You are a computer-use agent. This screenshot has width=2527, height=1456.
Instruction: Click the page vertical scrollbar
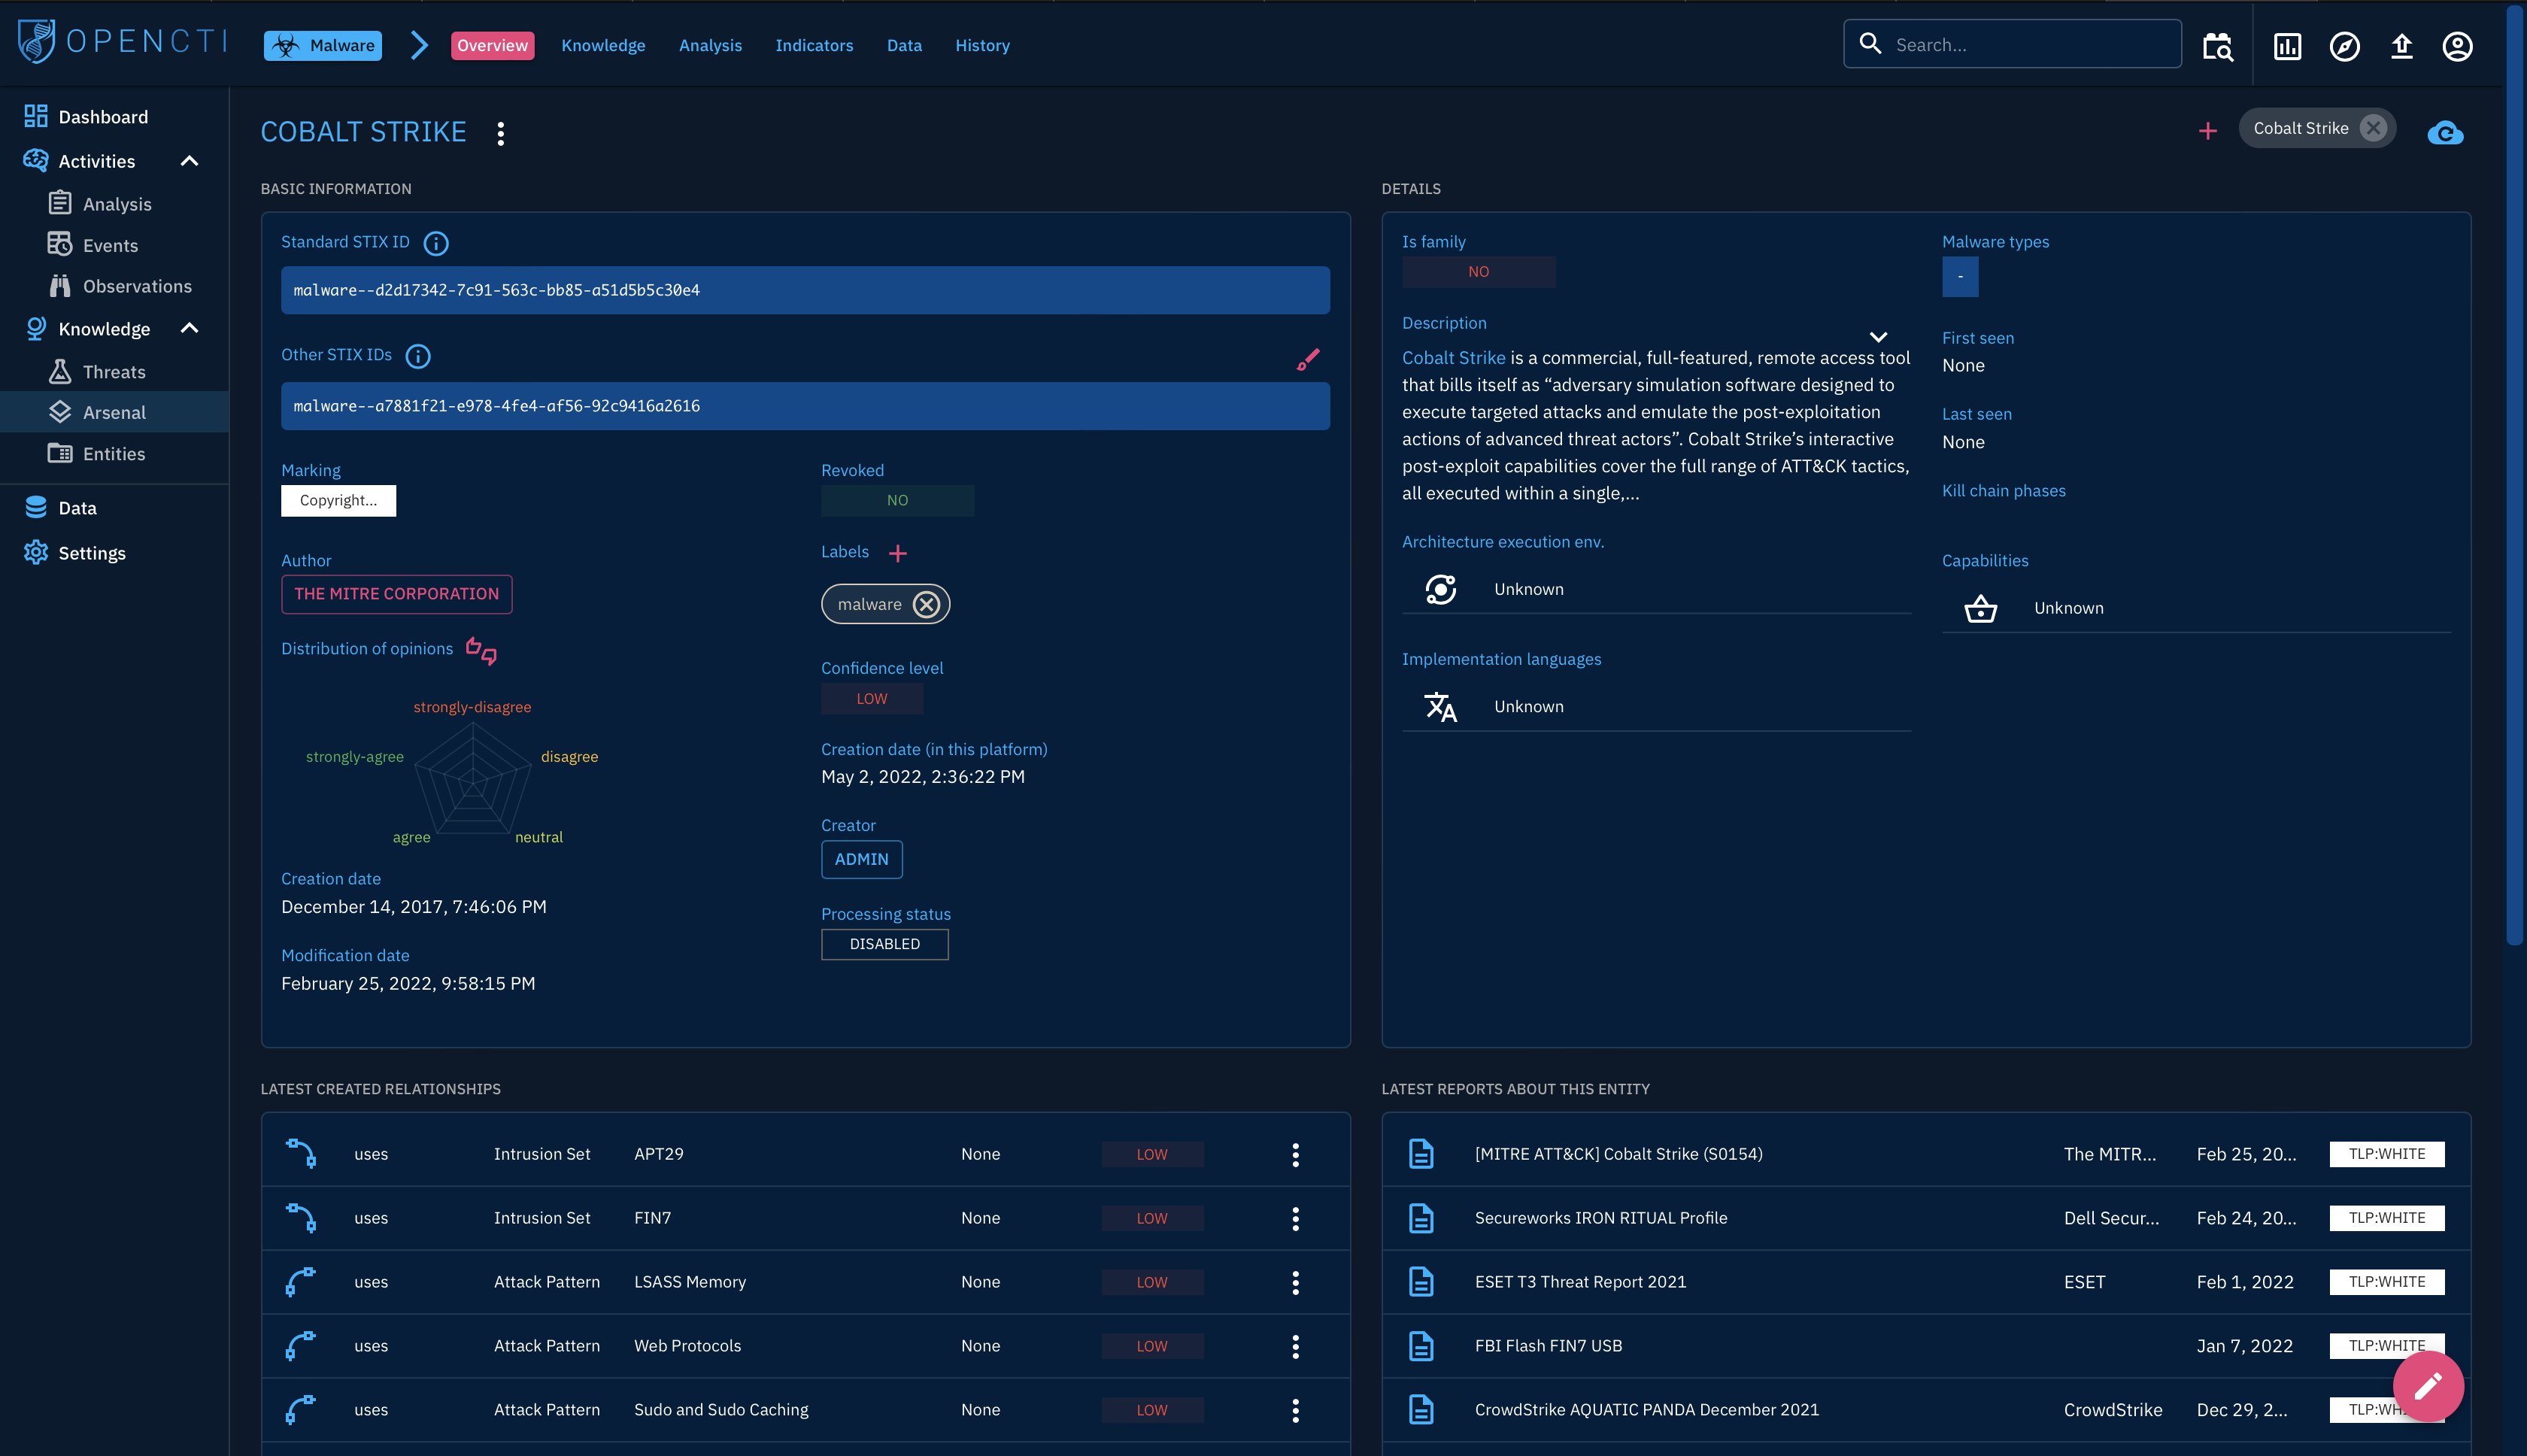(x=2516, y=475)
